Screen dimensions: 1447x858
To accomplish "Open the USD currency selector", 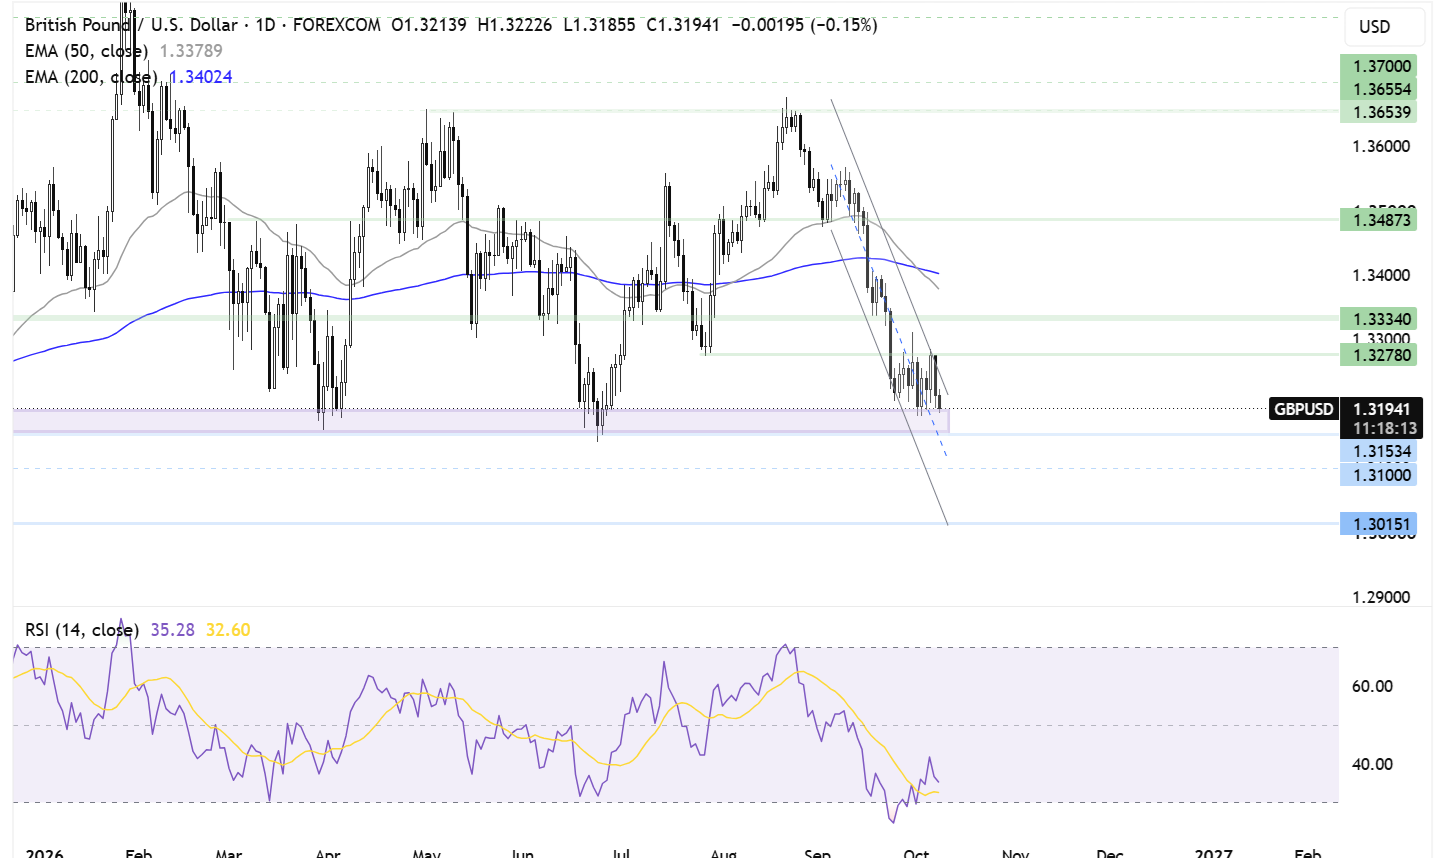I will coord(1384,27).
